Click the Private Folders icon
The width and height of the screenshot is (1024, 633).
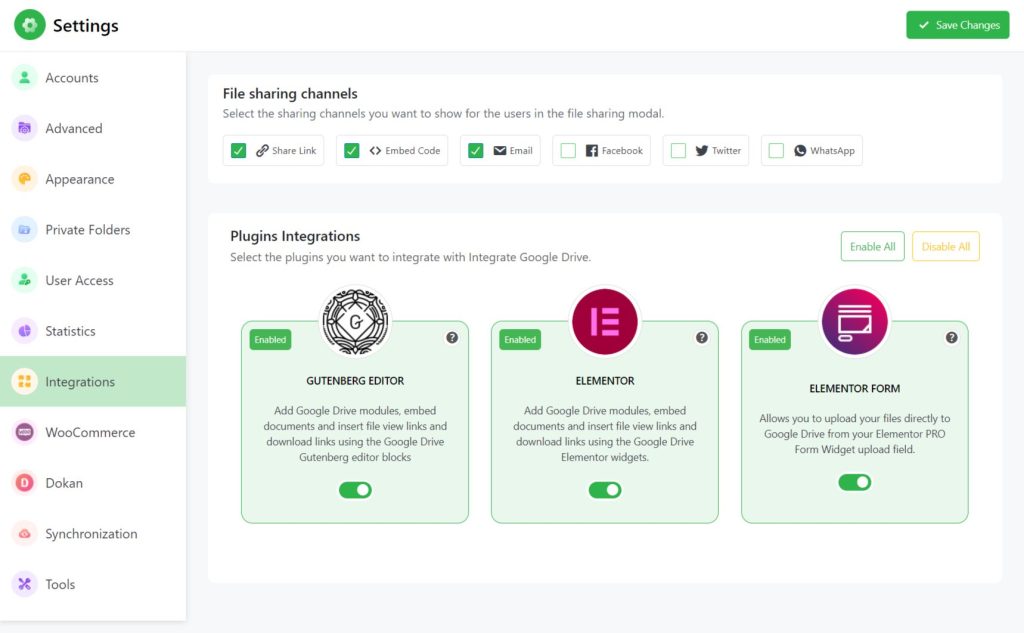[x=25, y=229]
